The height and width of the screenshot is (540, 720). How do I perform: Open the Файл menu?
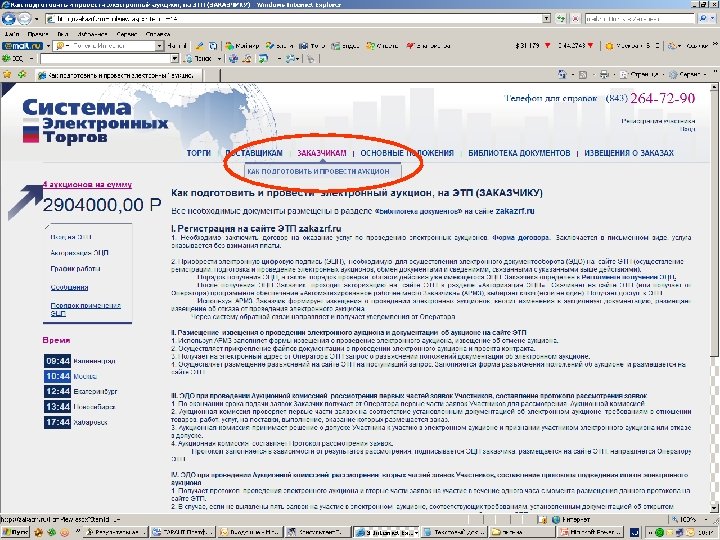[x=11, y=34]
